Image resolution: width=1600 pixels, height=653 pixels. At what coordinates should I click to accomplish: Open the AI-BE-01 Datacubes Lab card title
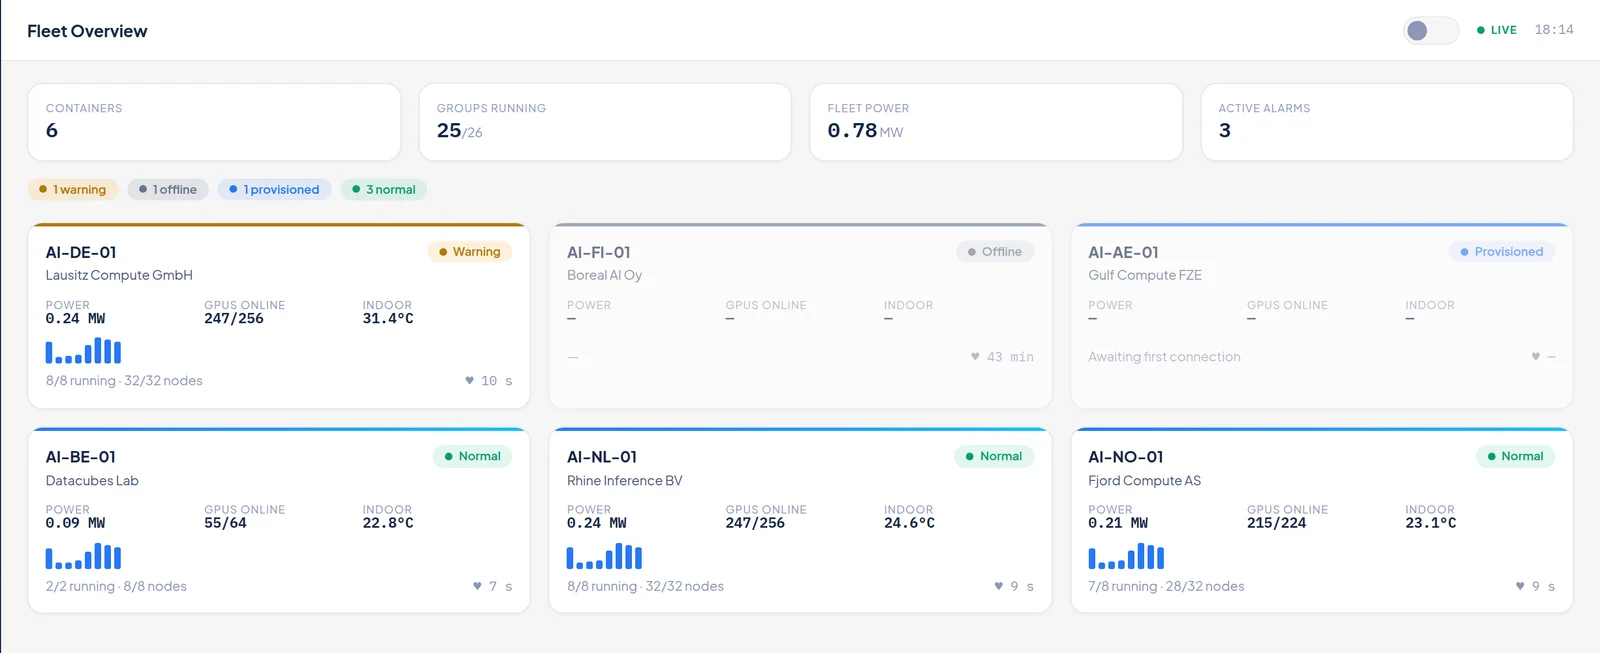[81, 457]
